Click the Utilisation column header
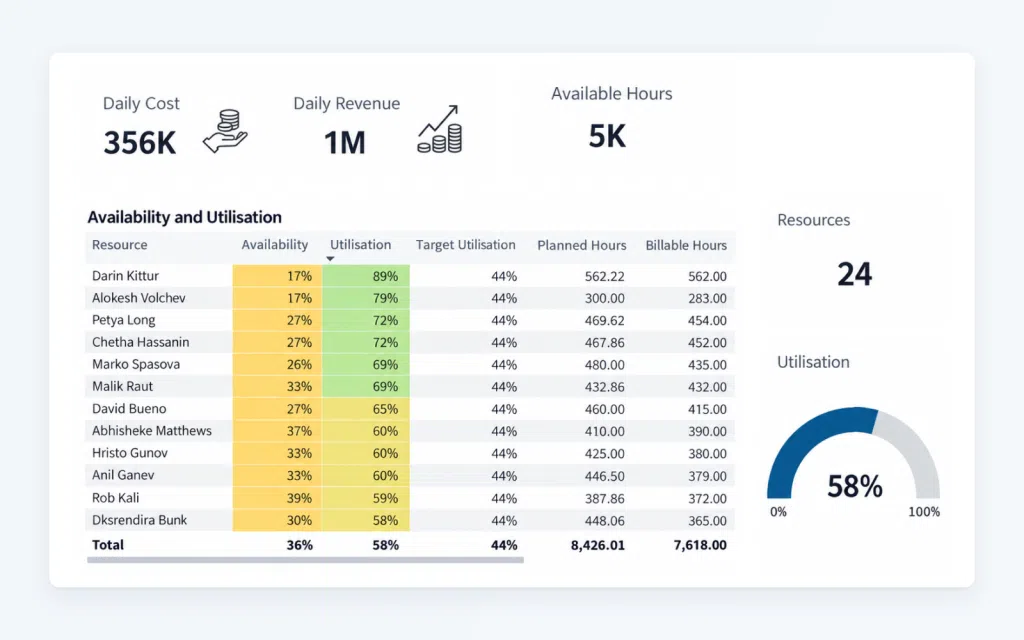The height and width of the screenshot is (640, 1024). [360, 245]
